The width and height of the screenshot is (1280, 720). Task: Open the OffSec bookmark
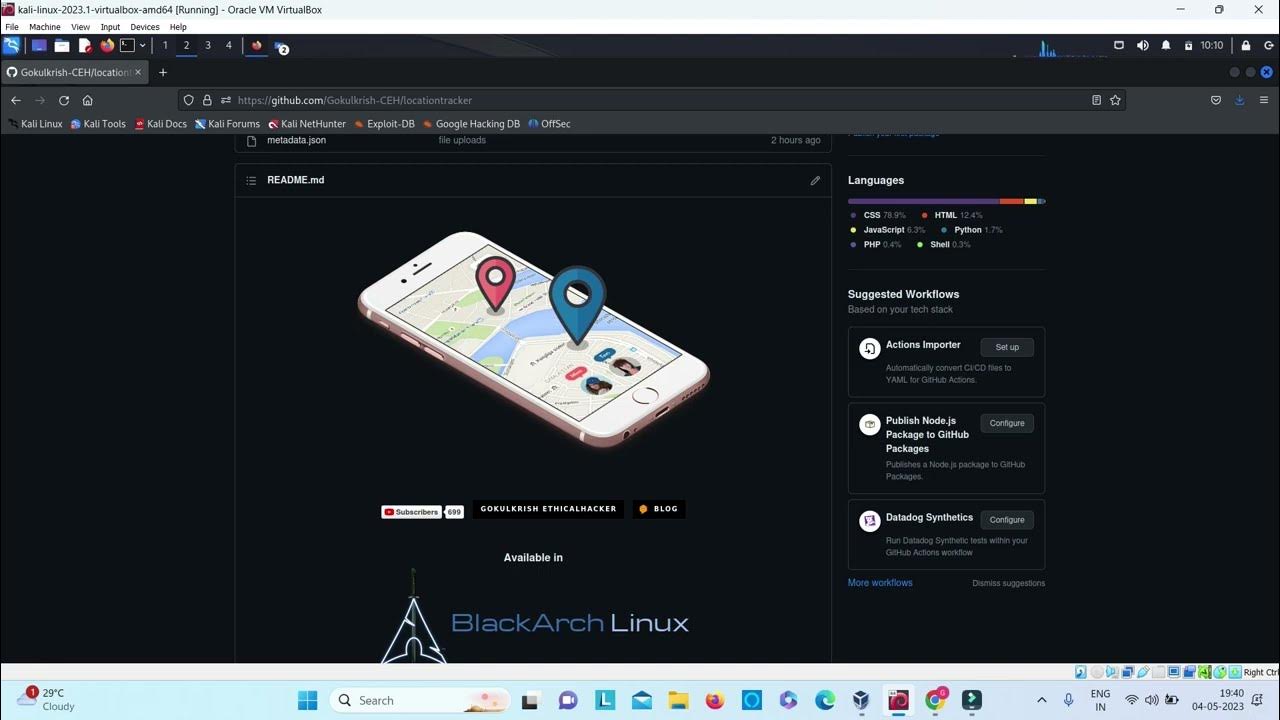549,124
